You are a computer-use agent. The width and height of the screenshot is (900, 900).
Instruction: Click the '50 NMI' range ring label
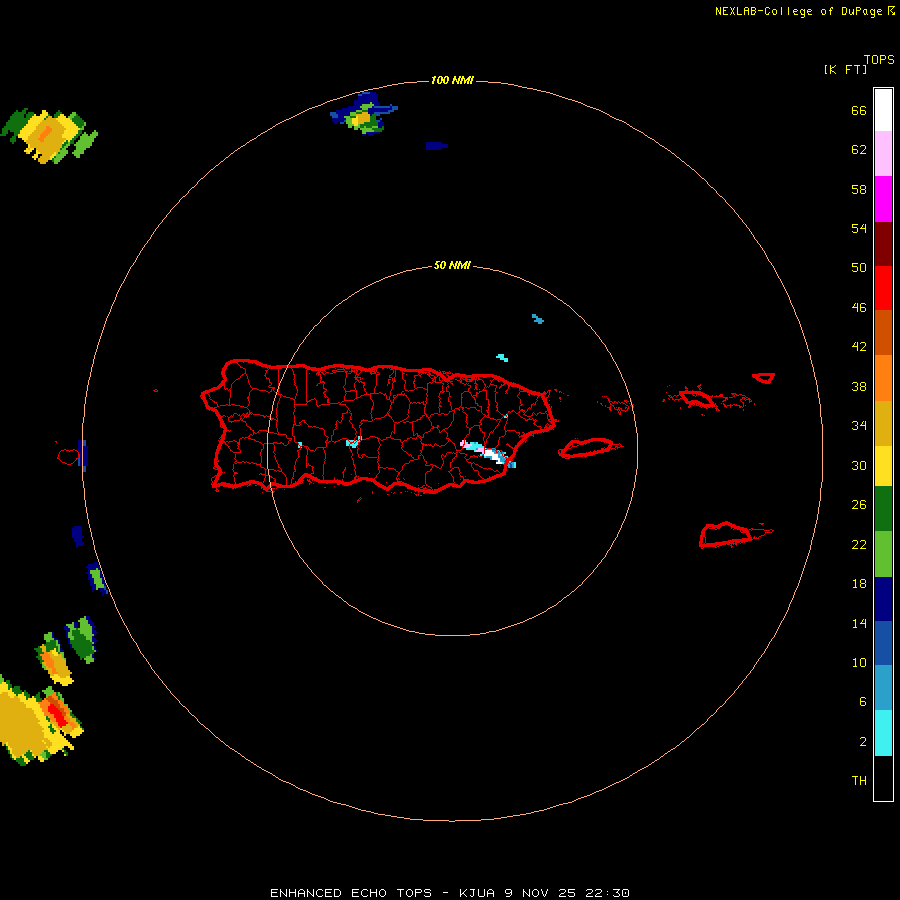tap(452, 265)
